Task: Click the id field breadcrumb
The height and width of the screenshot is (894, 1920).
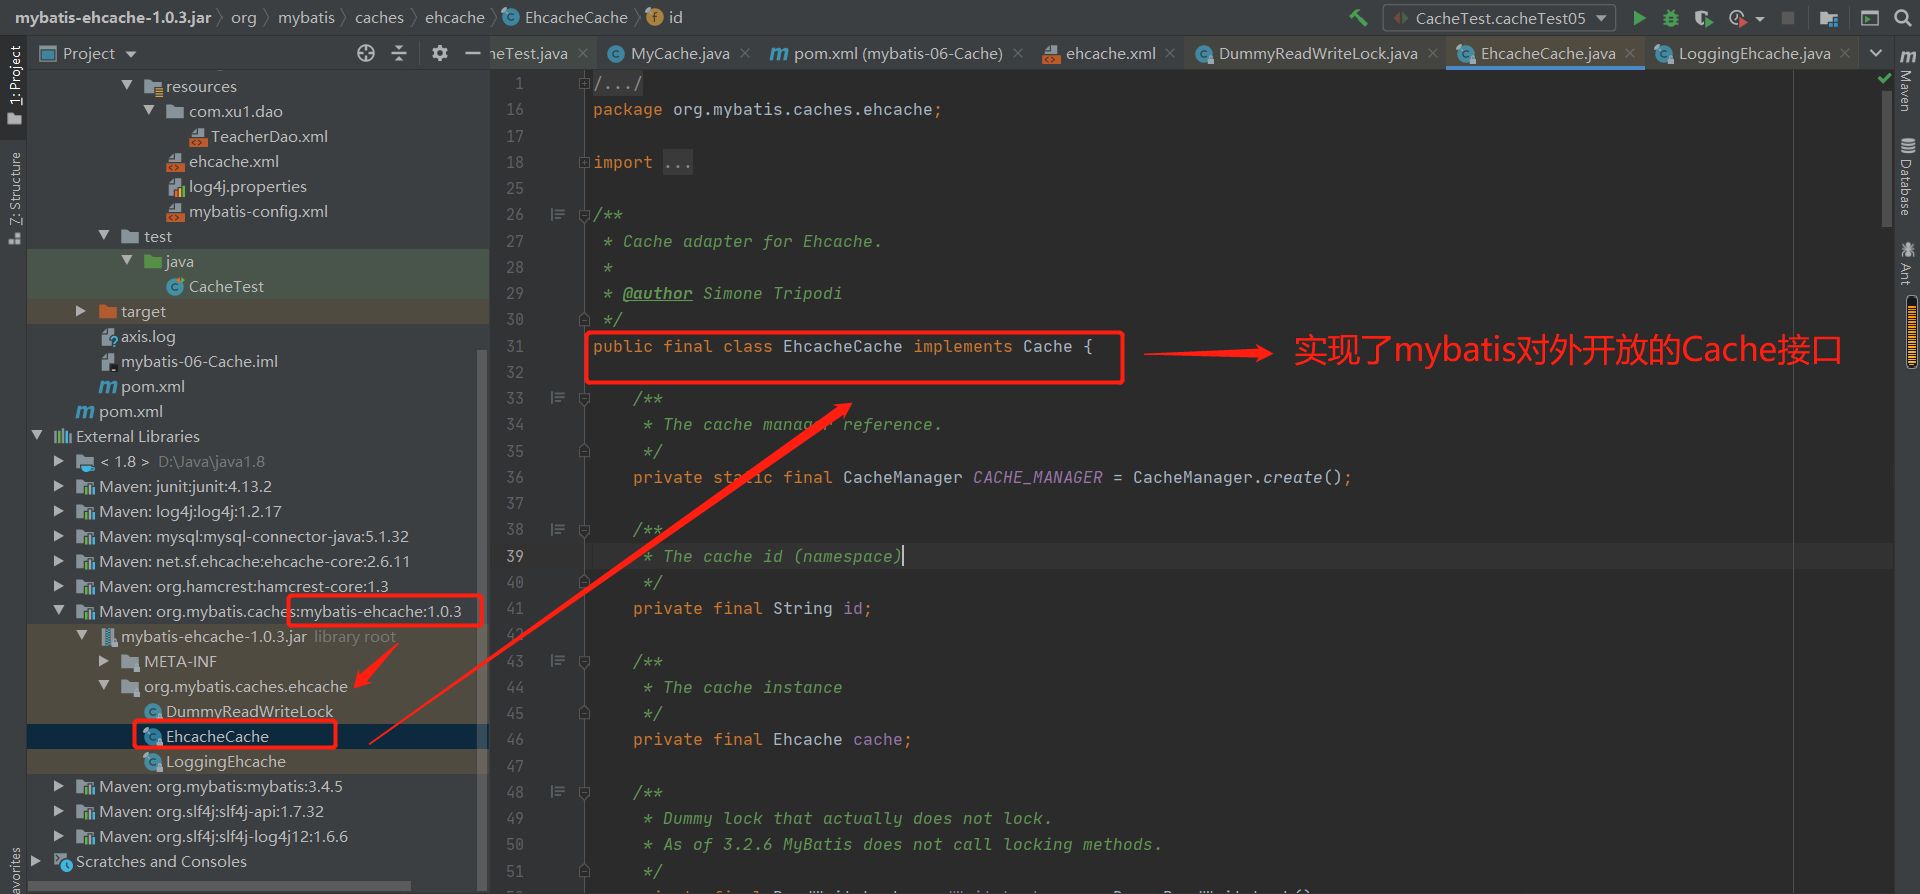Action: [665, 17]
